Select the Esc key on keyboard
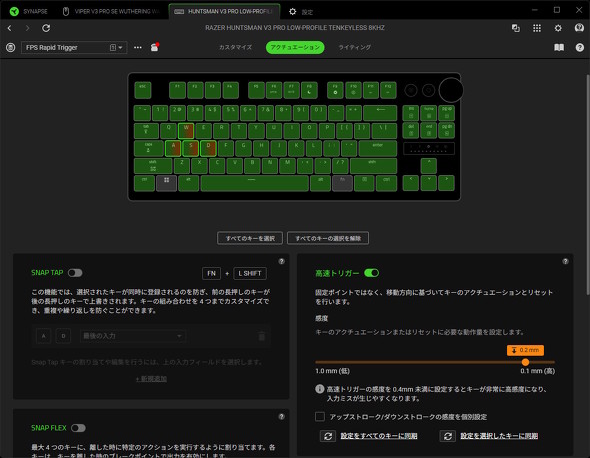The image size is (590, 458). pyautogui.click(x=143, y=90)
